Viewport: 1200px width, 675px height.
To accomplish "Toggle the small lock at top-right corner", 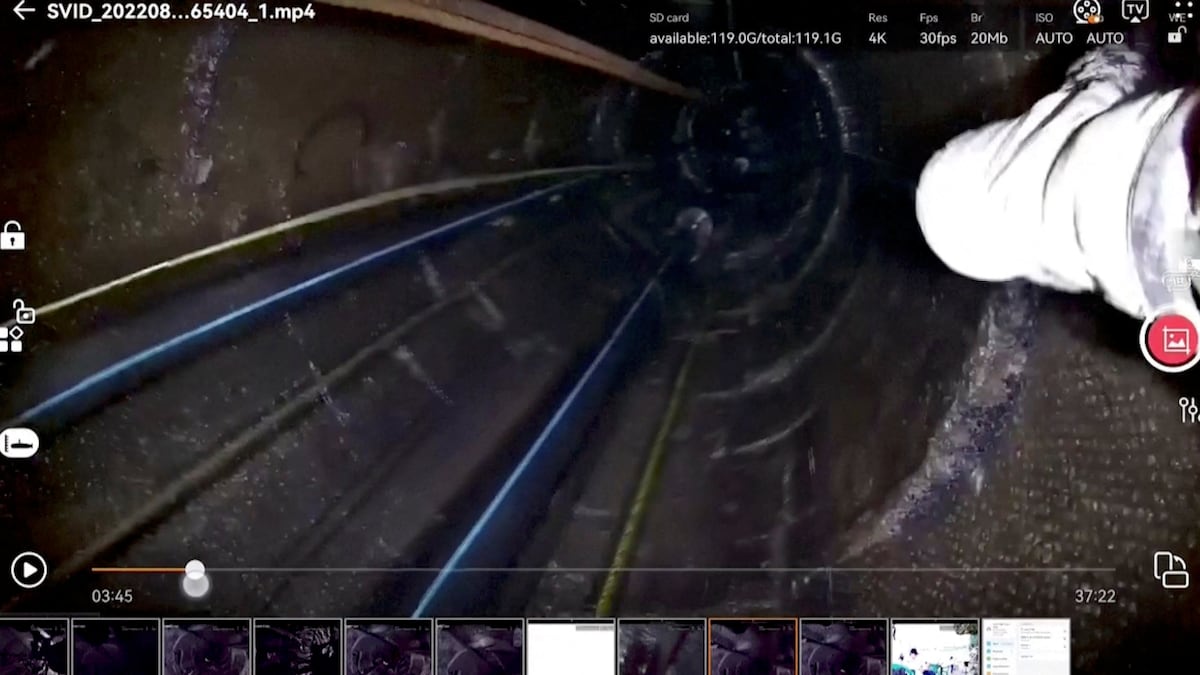I will click(x=1177, y=35).
